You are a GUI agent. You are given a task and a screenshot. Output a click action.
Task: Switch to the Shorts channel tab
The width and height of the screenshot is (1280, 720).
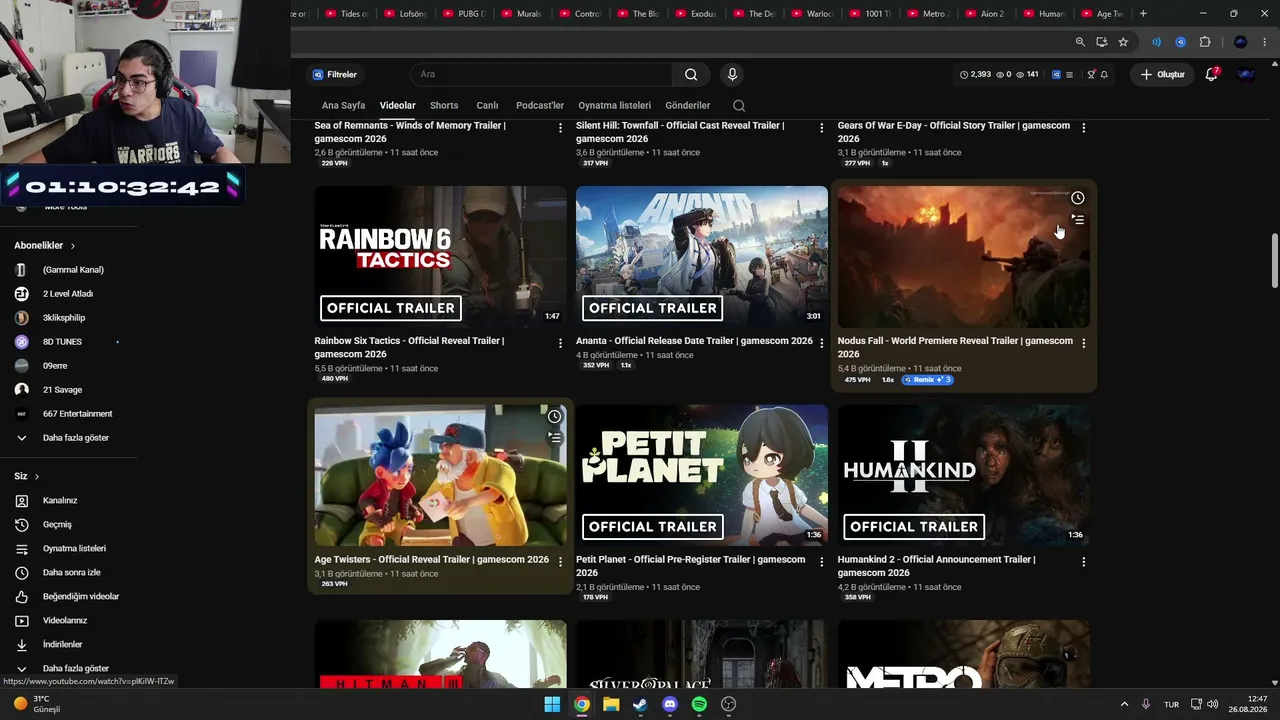(x=444, y=105)
